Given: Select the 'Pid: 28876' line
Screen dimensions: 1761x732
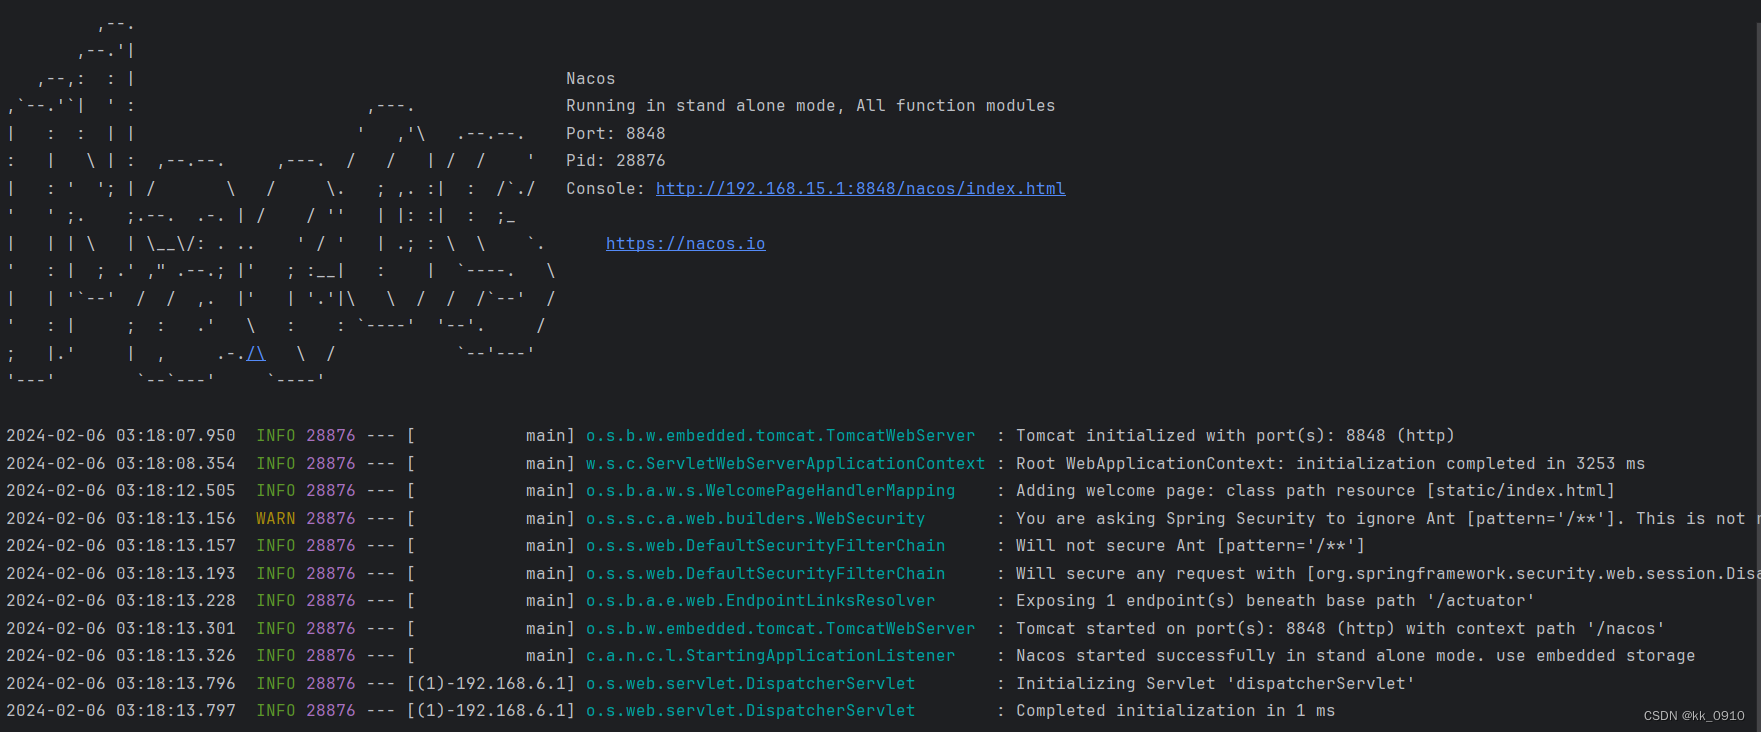Looking at the screenshot, I should pyautogui.click(x=616, y=160).
